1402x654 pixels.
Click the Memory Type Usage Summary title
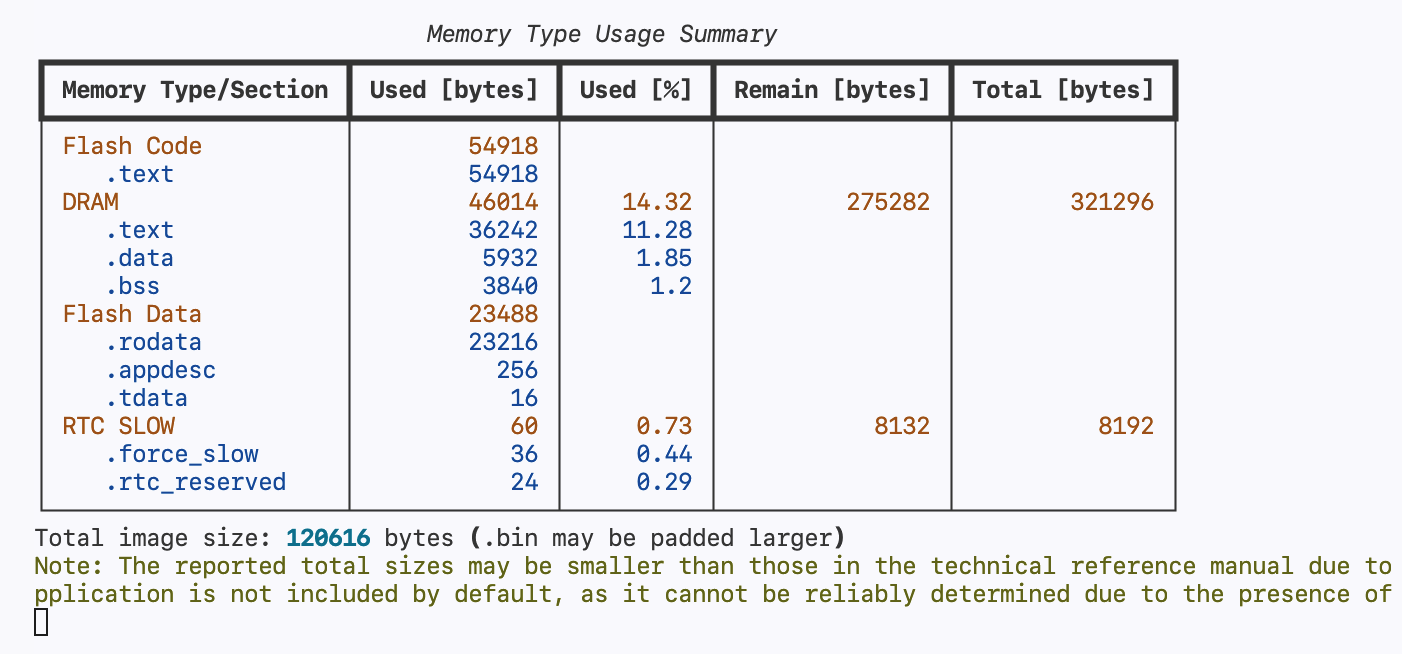tap(601, 34)
